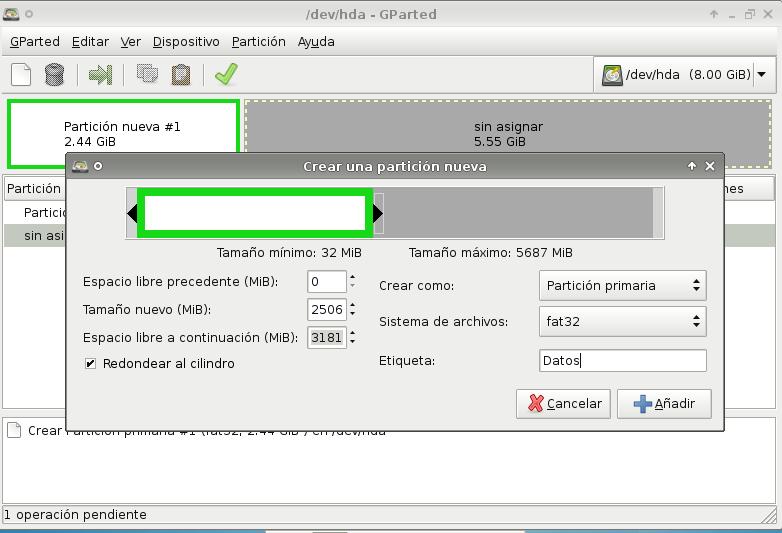Click the Resize/Move toolbar icon
This screenshot has width=782, height=533.
[x=100, y=75]
